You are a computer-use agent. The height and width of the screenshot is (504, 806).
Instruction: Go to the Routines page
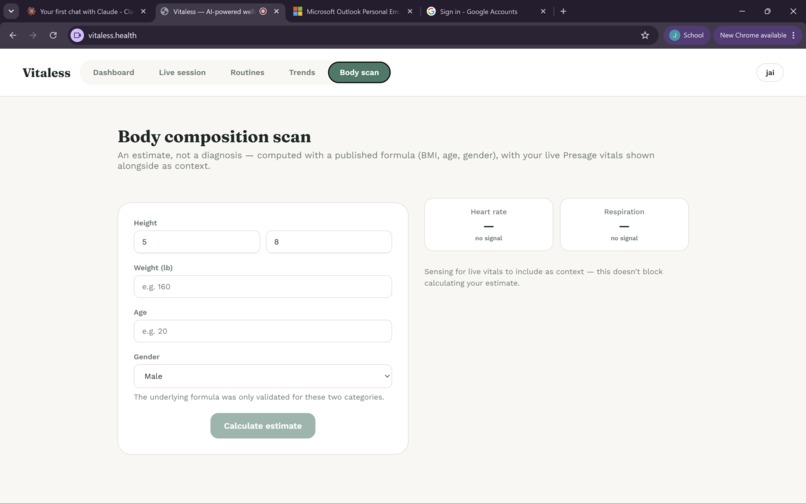(x=247, y=73)
